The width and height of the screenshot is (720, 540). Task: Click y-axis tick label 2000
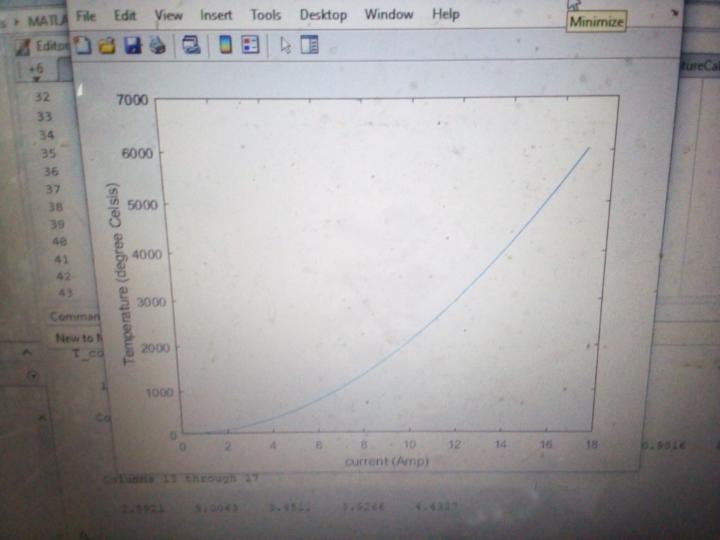coord(155,348)
